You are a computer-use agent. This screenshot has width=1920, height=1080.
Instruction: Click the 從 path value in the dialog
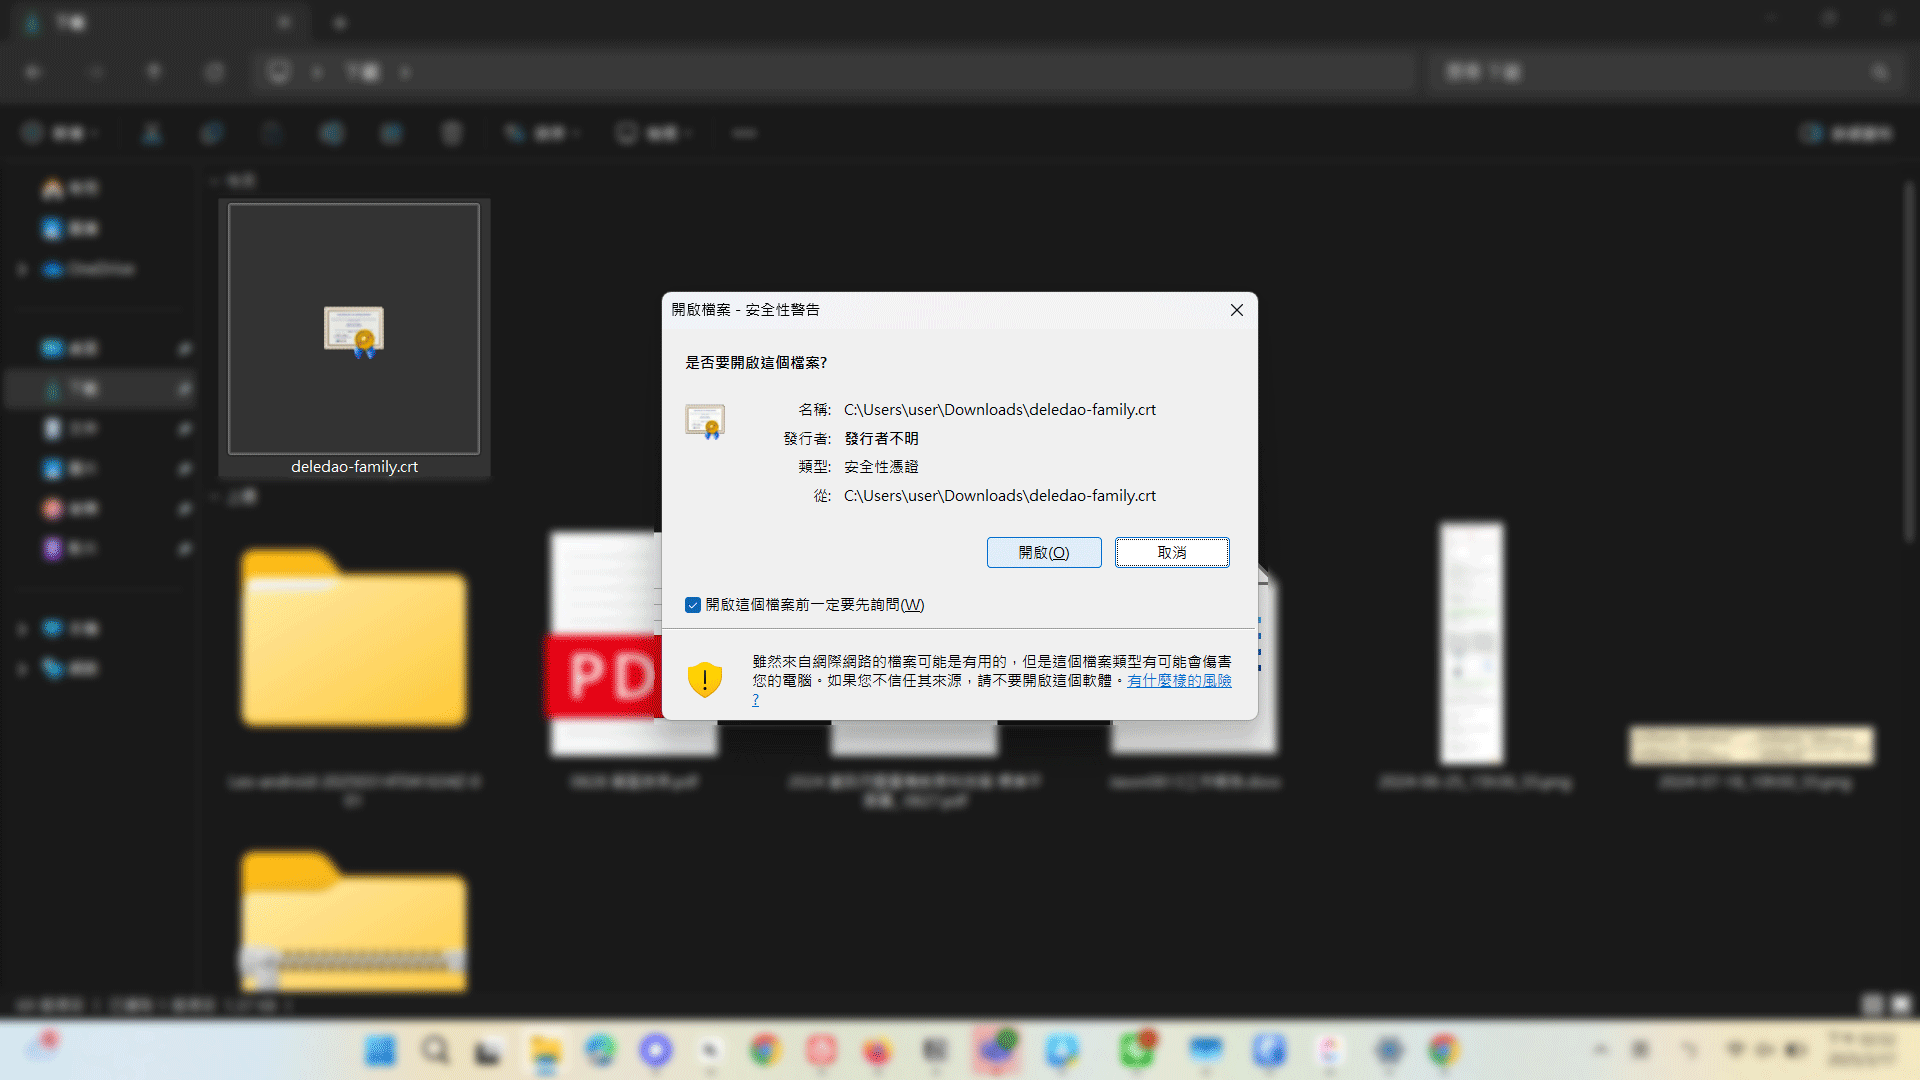coord(1000,495)
